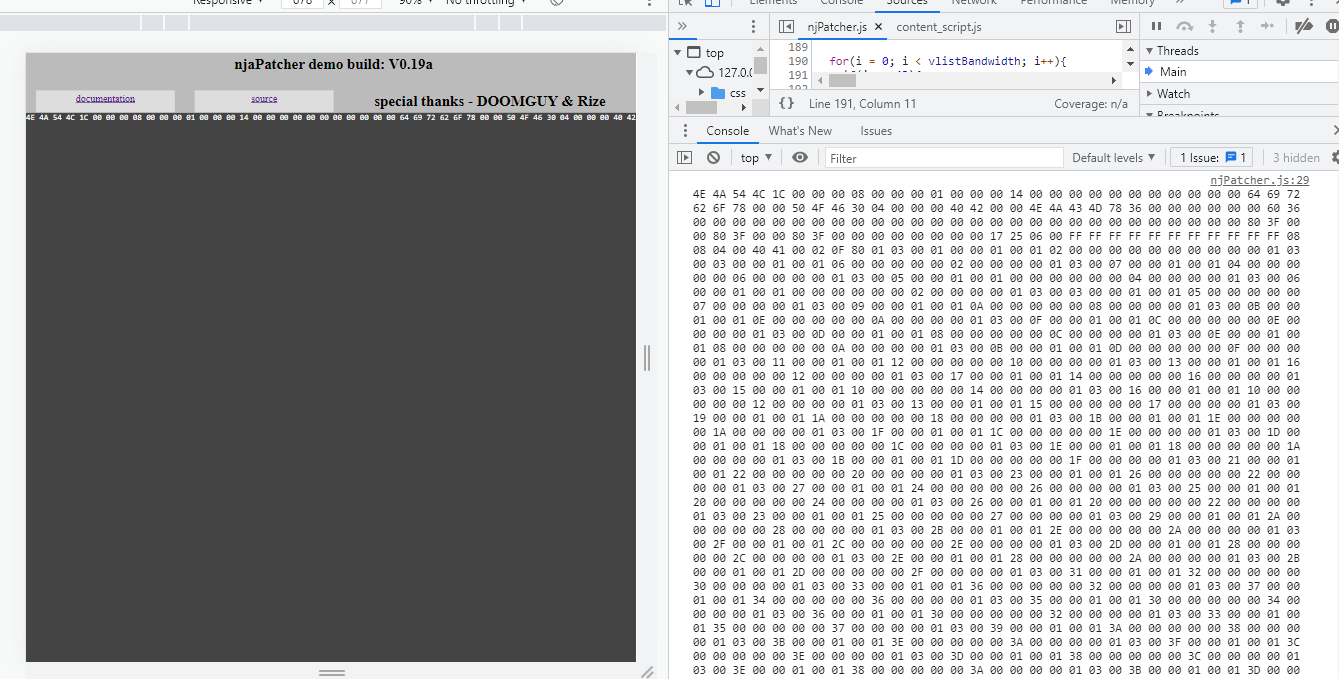Select the inspect element tool
This screenshot has width=1339, height=679.
[685, 3]
